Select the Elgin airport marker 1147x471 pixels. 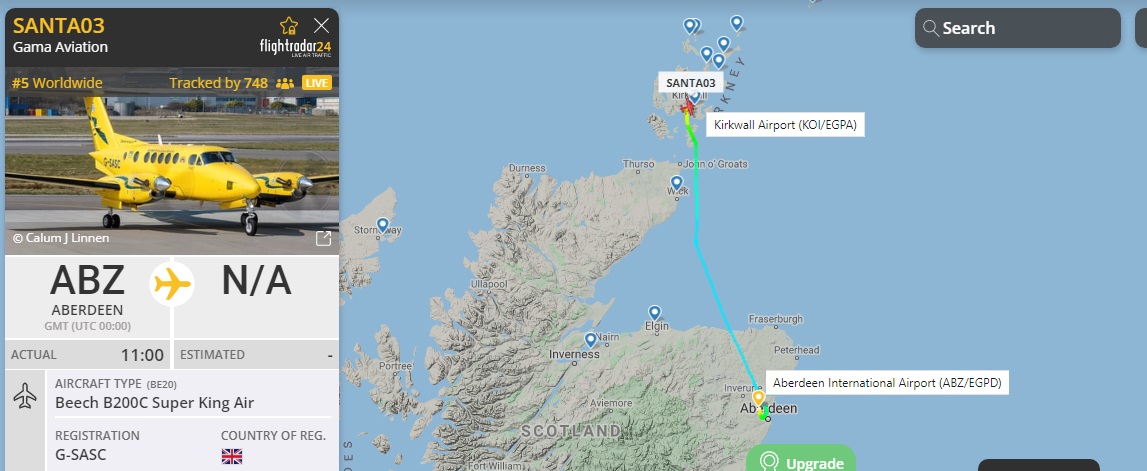[x=655, y=313]
